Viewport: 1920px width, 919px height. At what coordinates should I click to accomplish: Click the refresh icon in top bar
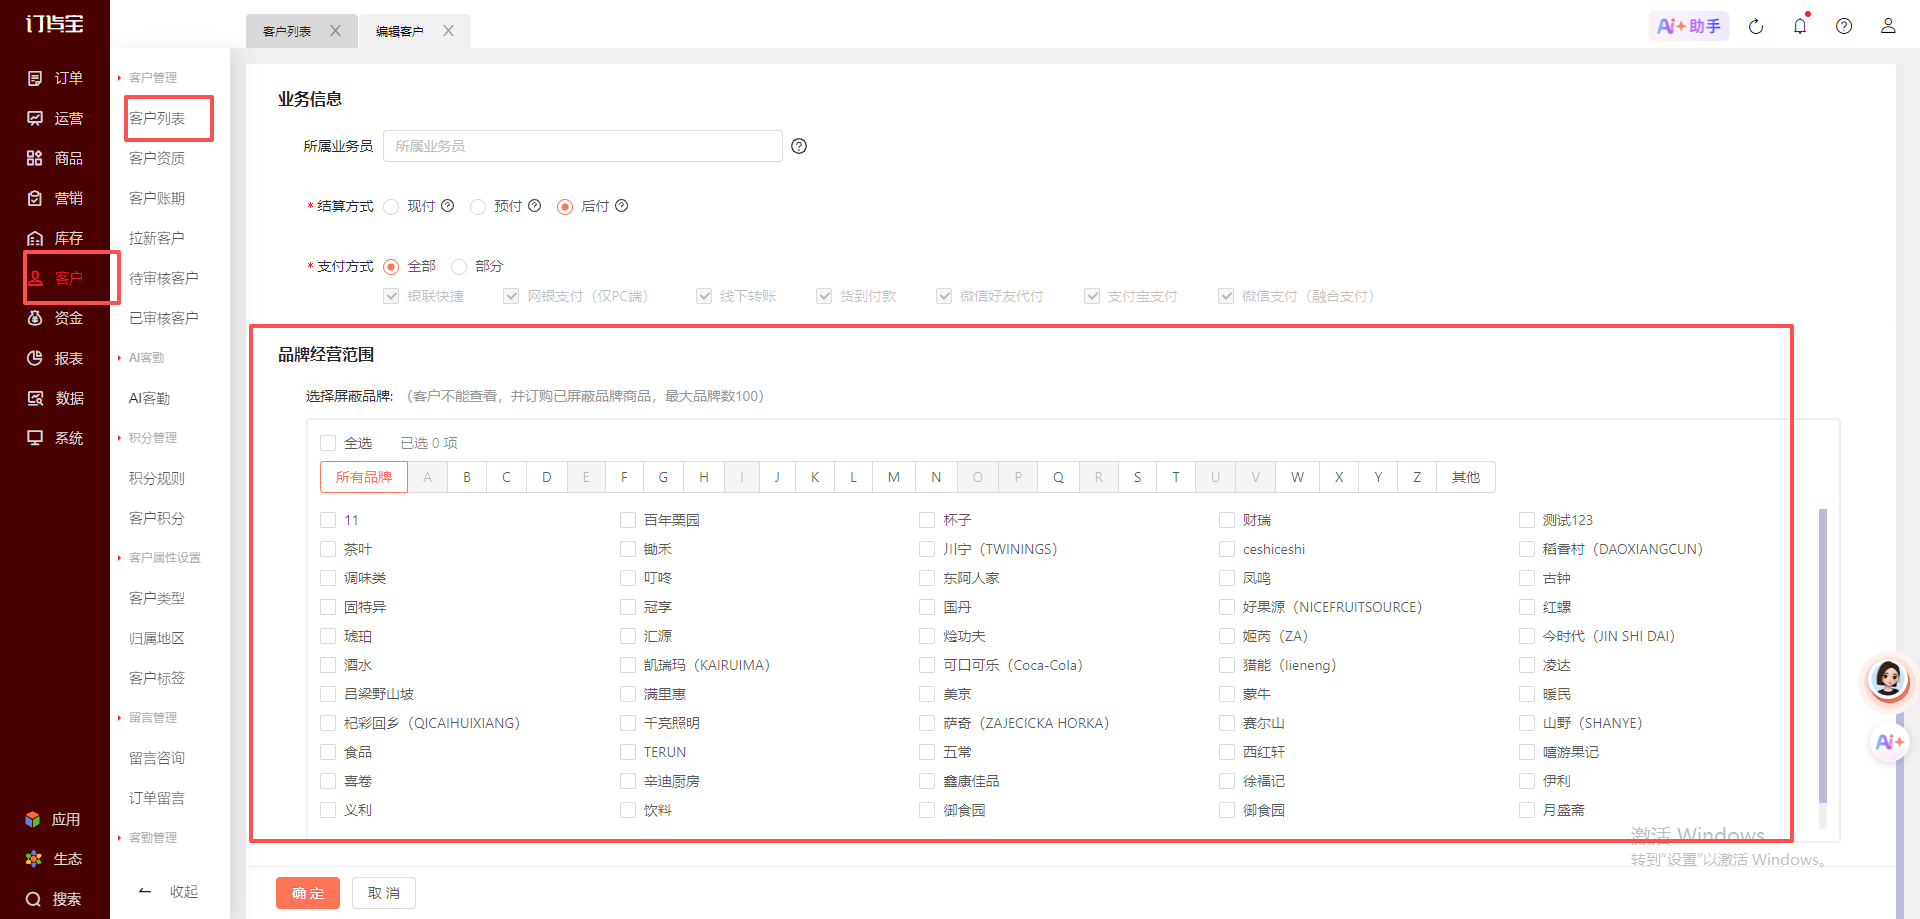click(x=1756, y=26)
